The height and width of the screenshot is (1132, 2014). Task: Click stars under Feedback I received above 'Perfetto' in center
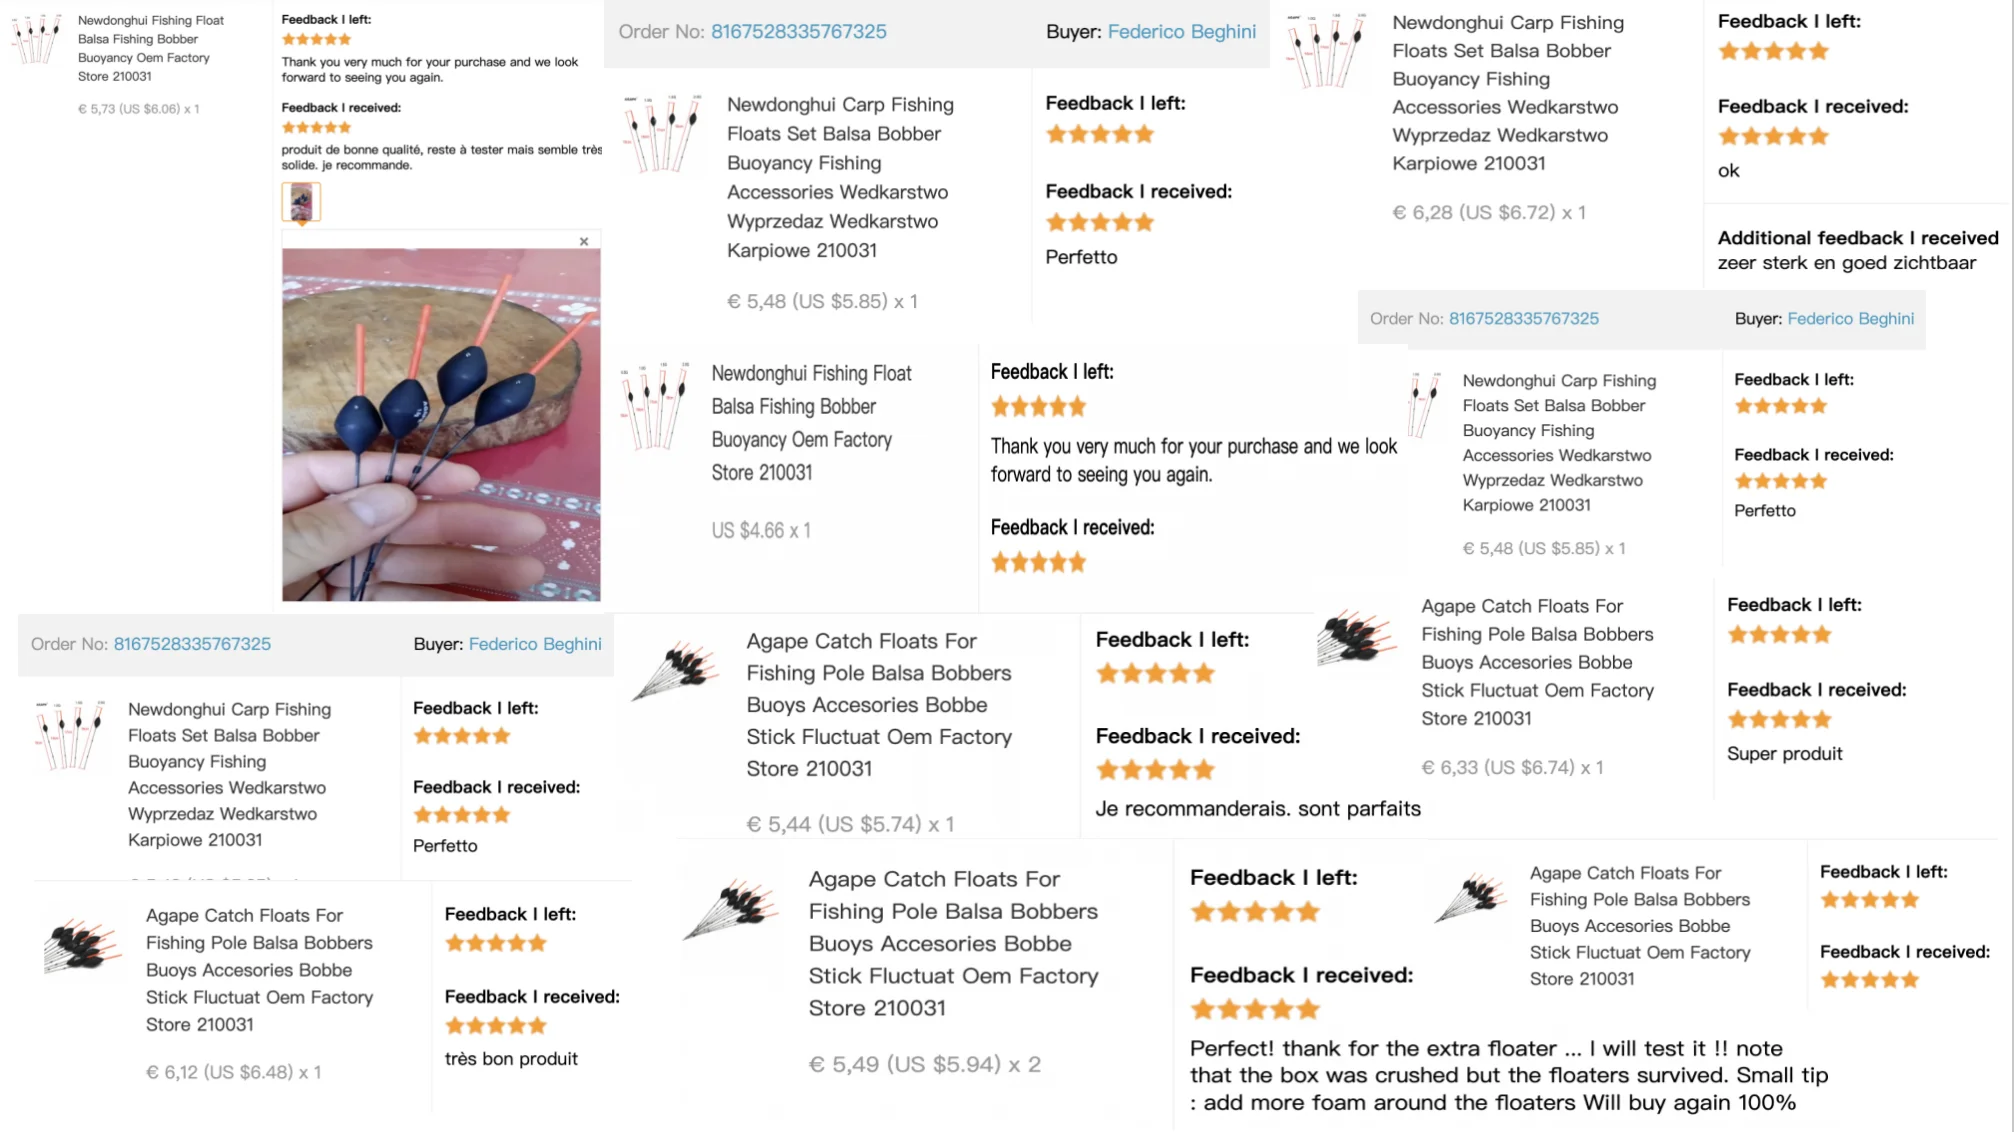coord(1099,223)
